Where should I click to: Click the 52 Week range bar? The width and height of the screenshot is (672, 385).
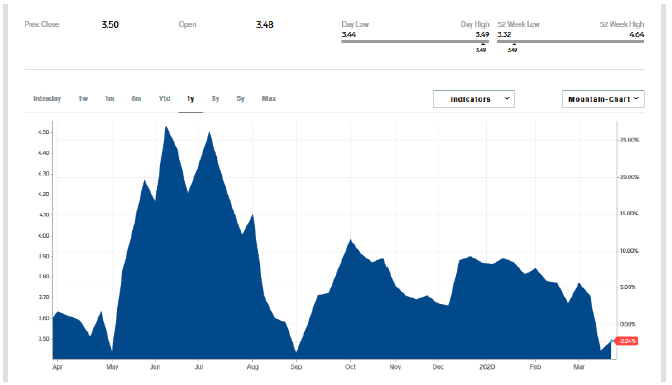570,42
